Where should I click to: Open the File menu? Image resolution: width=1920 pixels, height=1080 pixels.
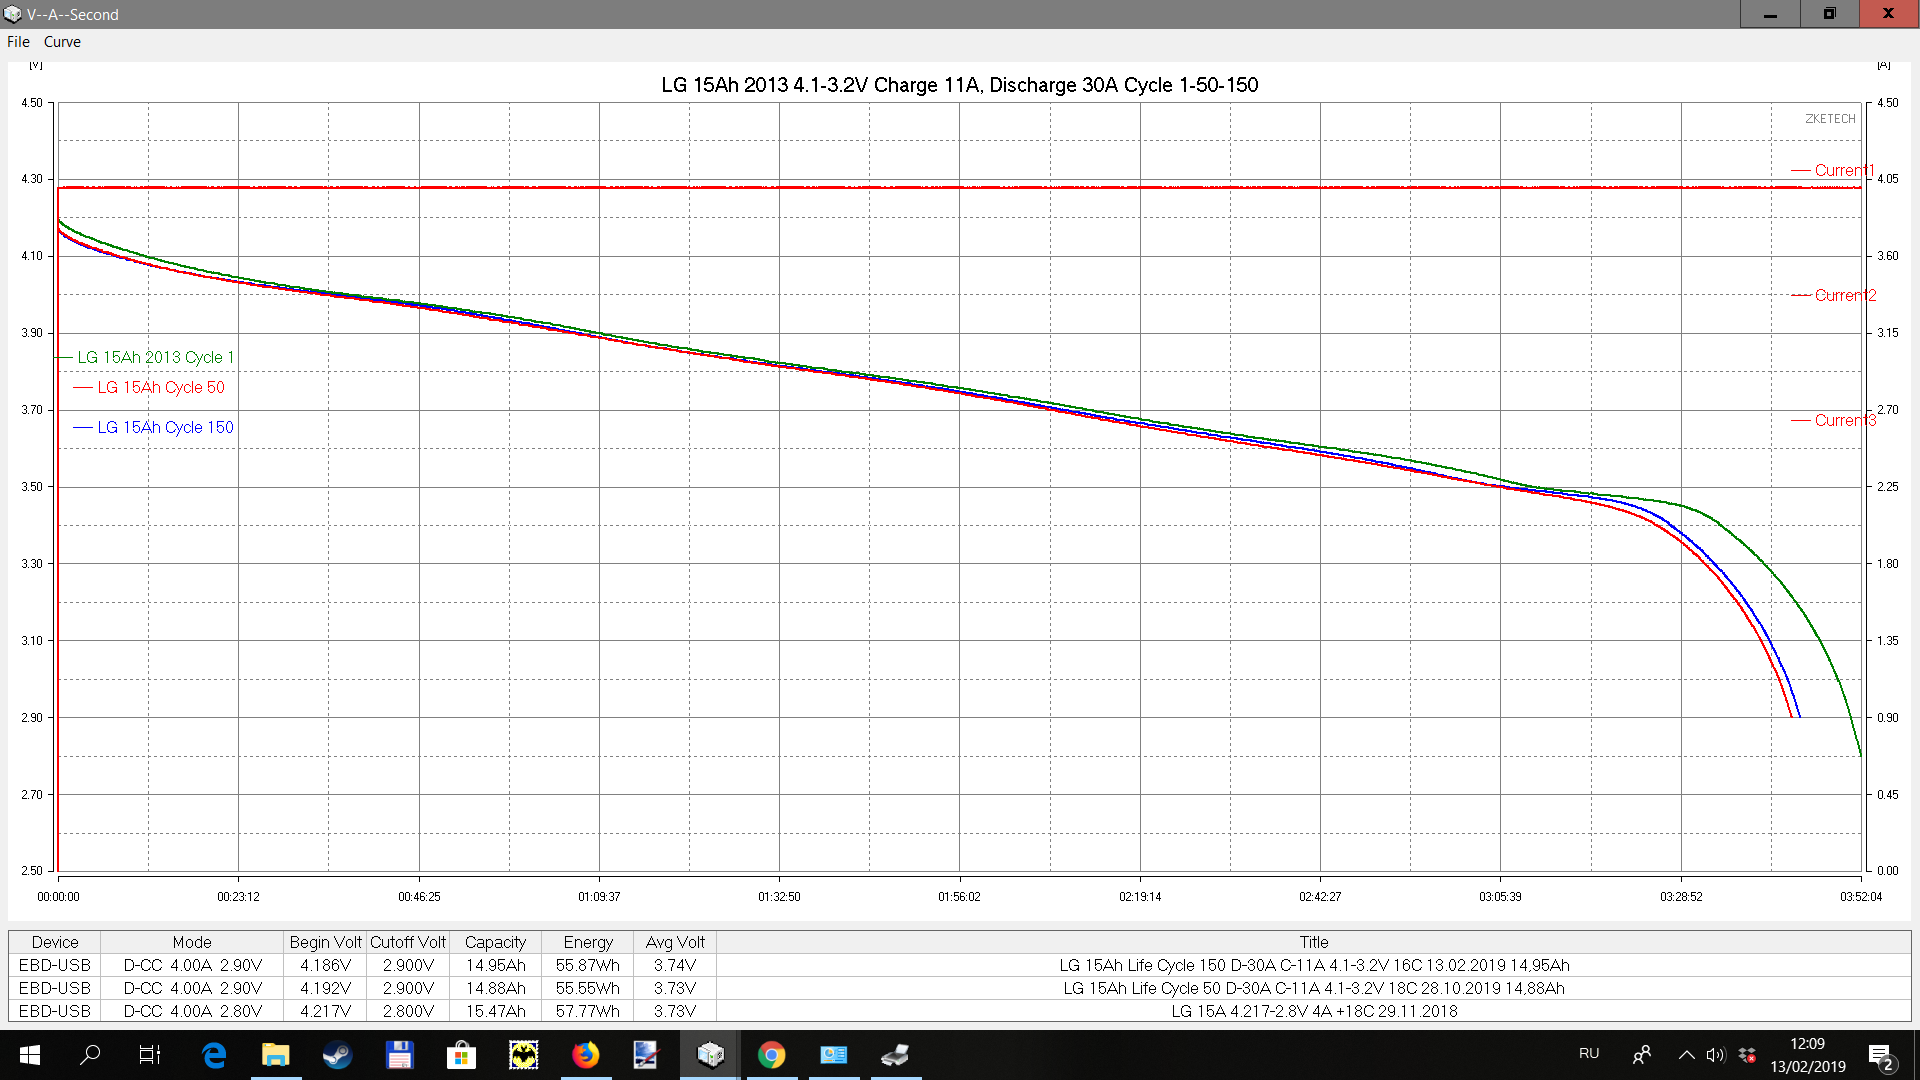pos(18,42)
